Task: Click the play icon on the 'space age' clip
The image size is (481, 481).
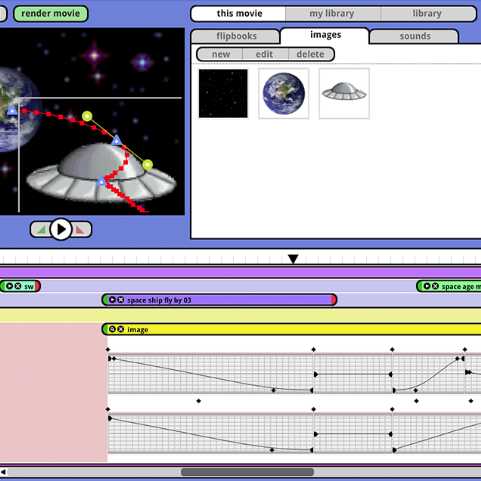Action: coord(427,286)
